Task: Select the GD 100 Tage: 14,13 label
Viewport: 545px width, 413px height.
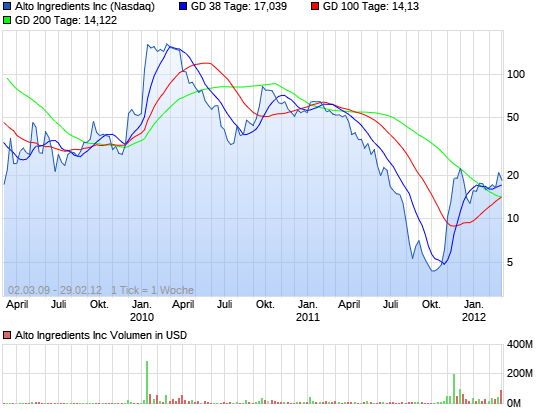Action: pyautogui.click(x=371, y=6)
